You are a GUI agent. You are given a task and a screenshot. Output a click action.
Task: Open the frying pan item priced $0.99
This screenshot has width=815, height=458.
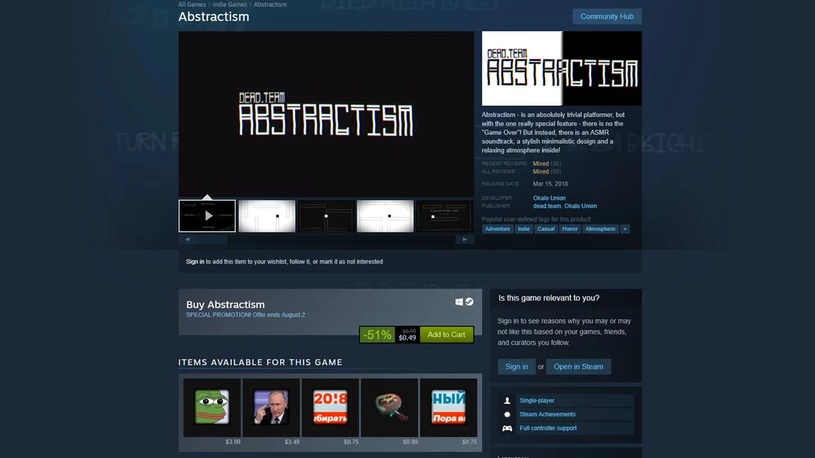389,407
